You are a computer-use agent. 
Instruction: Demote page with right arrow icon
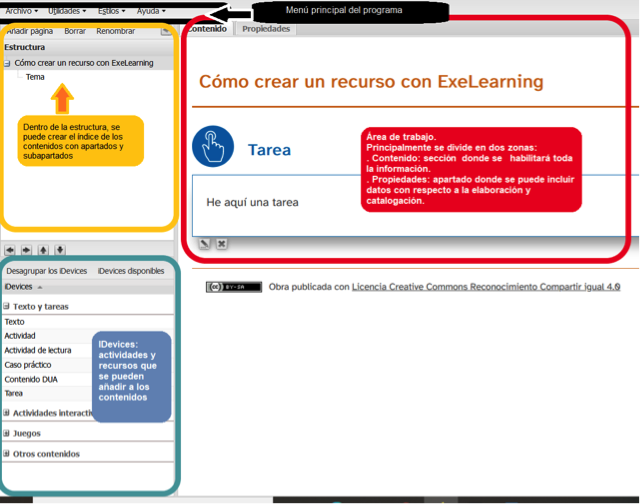coord(26,250)
